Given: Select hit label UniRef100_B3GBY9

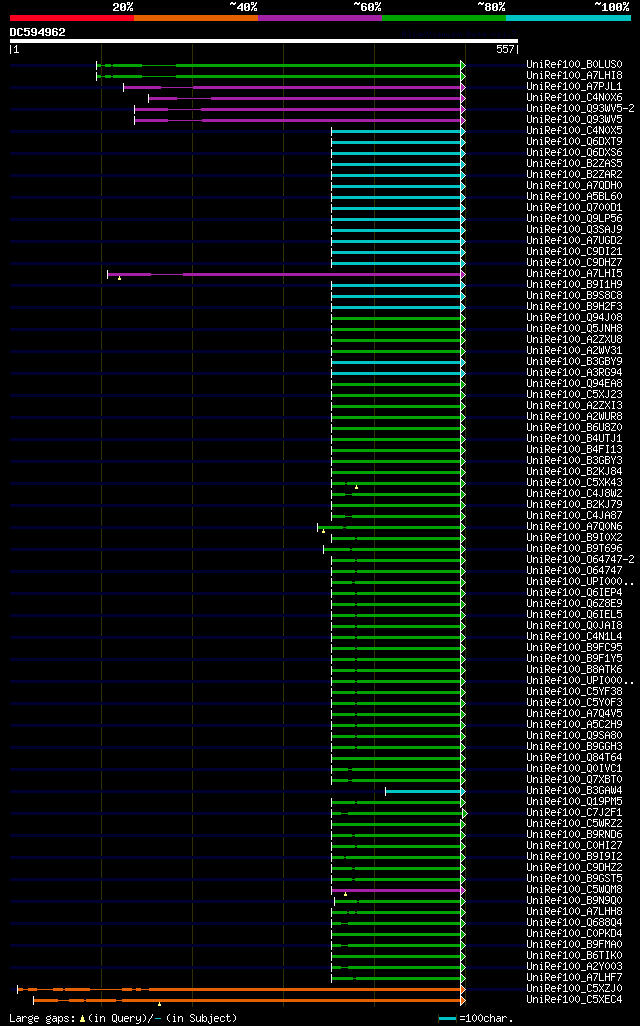Looking at the screenshot, I should 575,362.
